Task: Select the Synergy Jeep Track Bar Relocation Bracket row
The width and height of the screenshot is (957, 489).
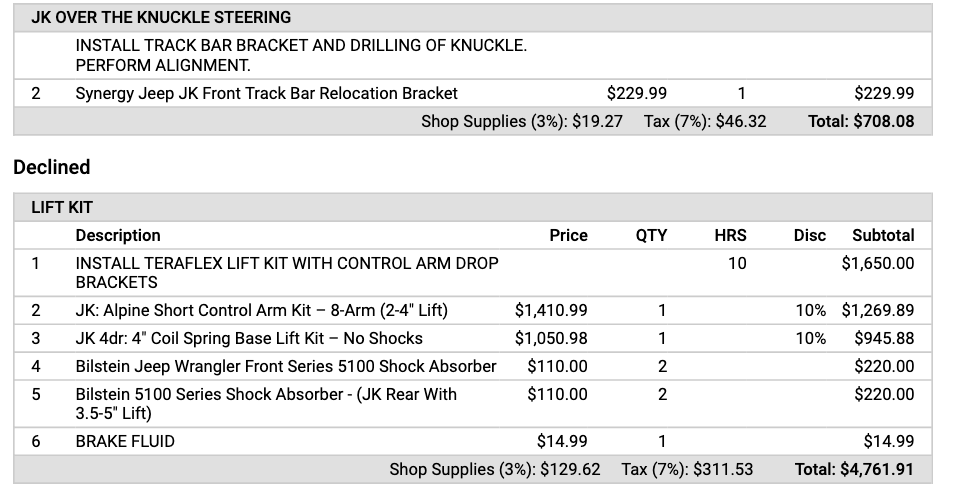Action: click(266, 93)
